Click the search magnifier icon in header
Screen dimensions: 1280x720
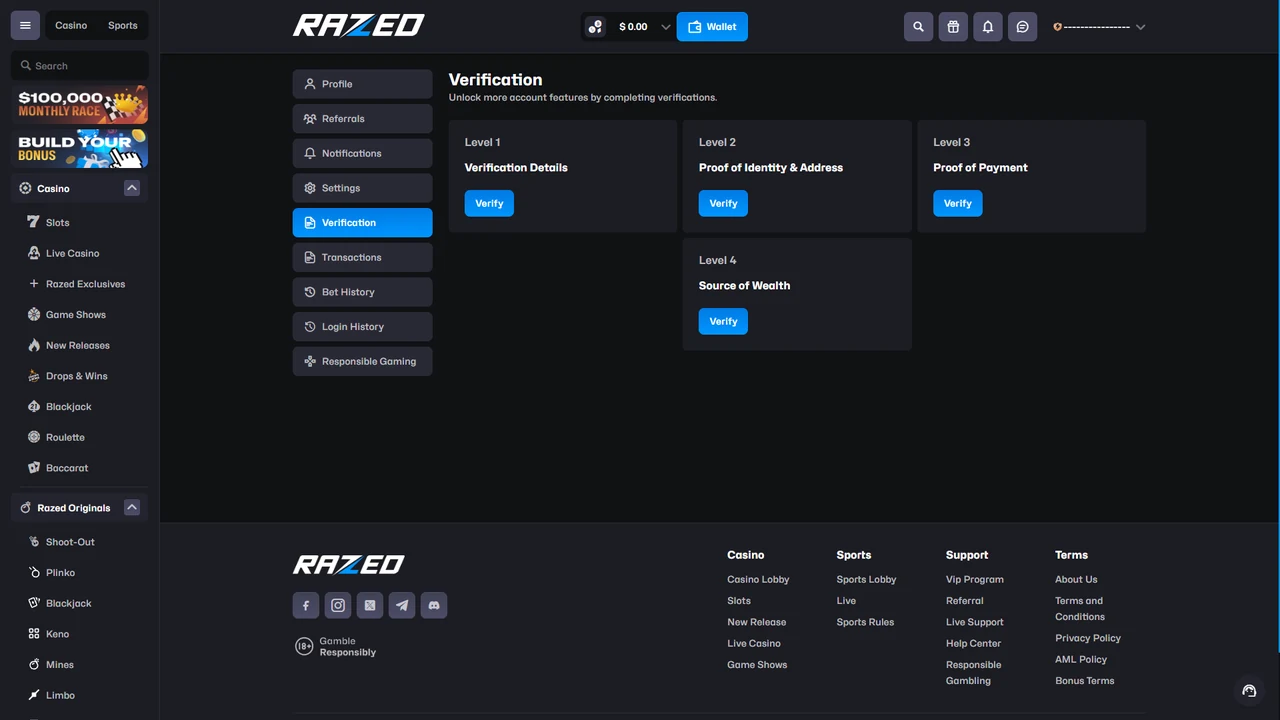pyautogui.click(x=918, y=27)
